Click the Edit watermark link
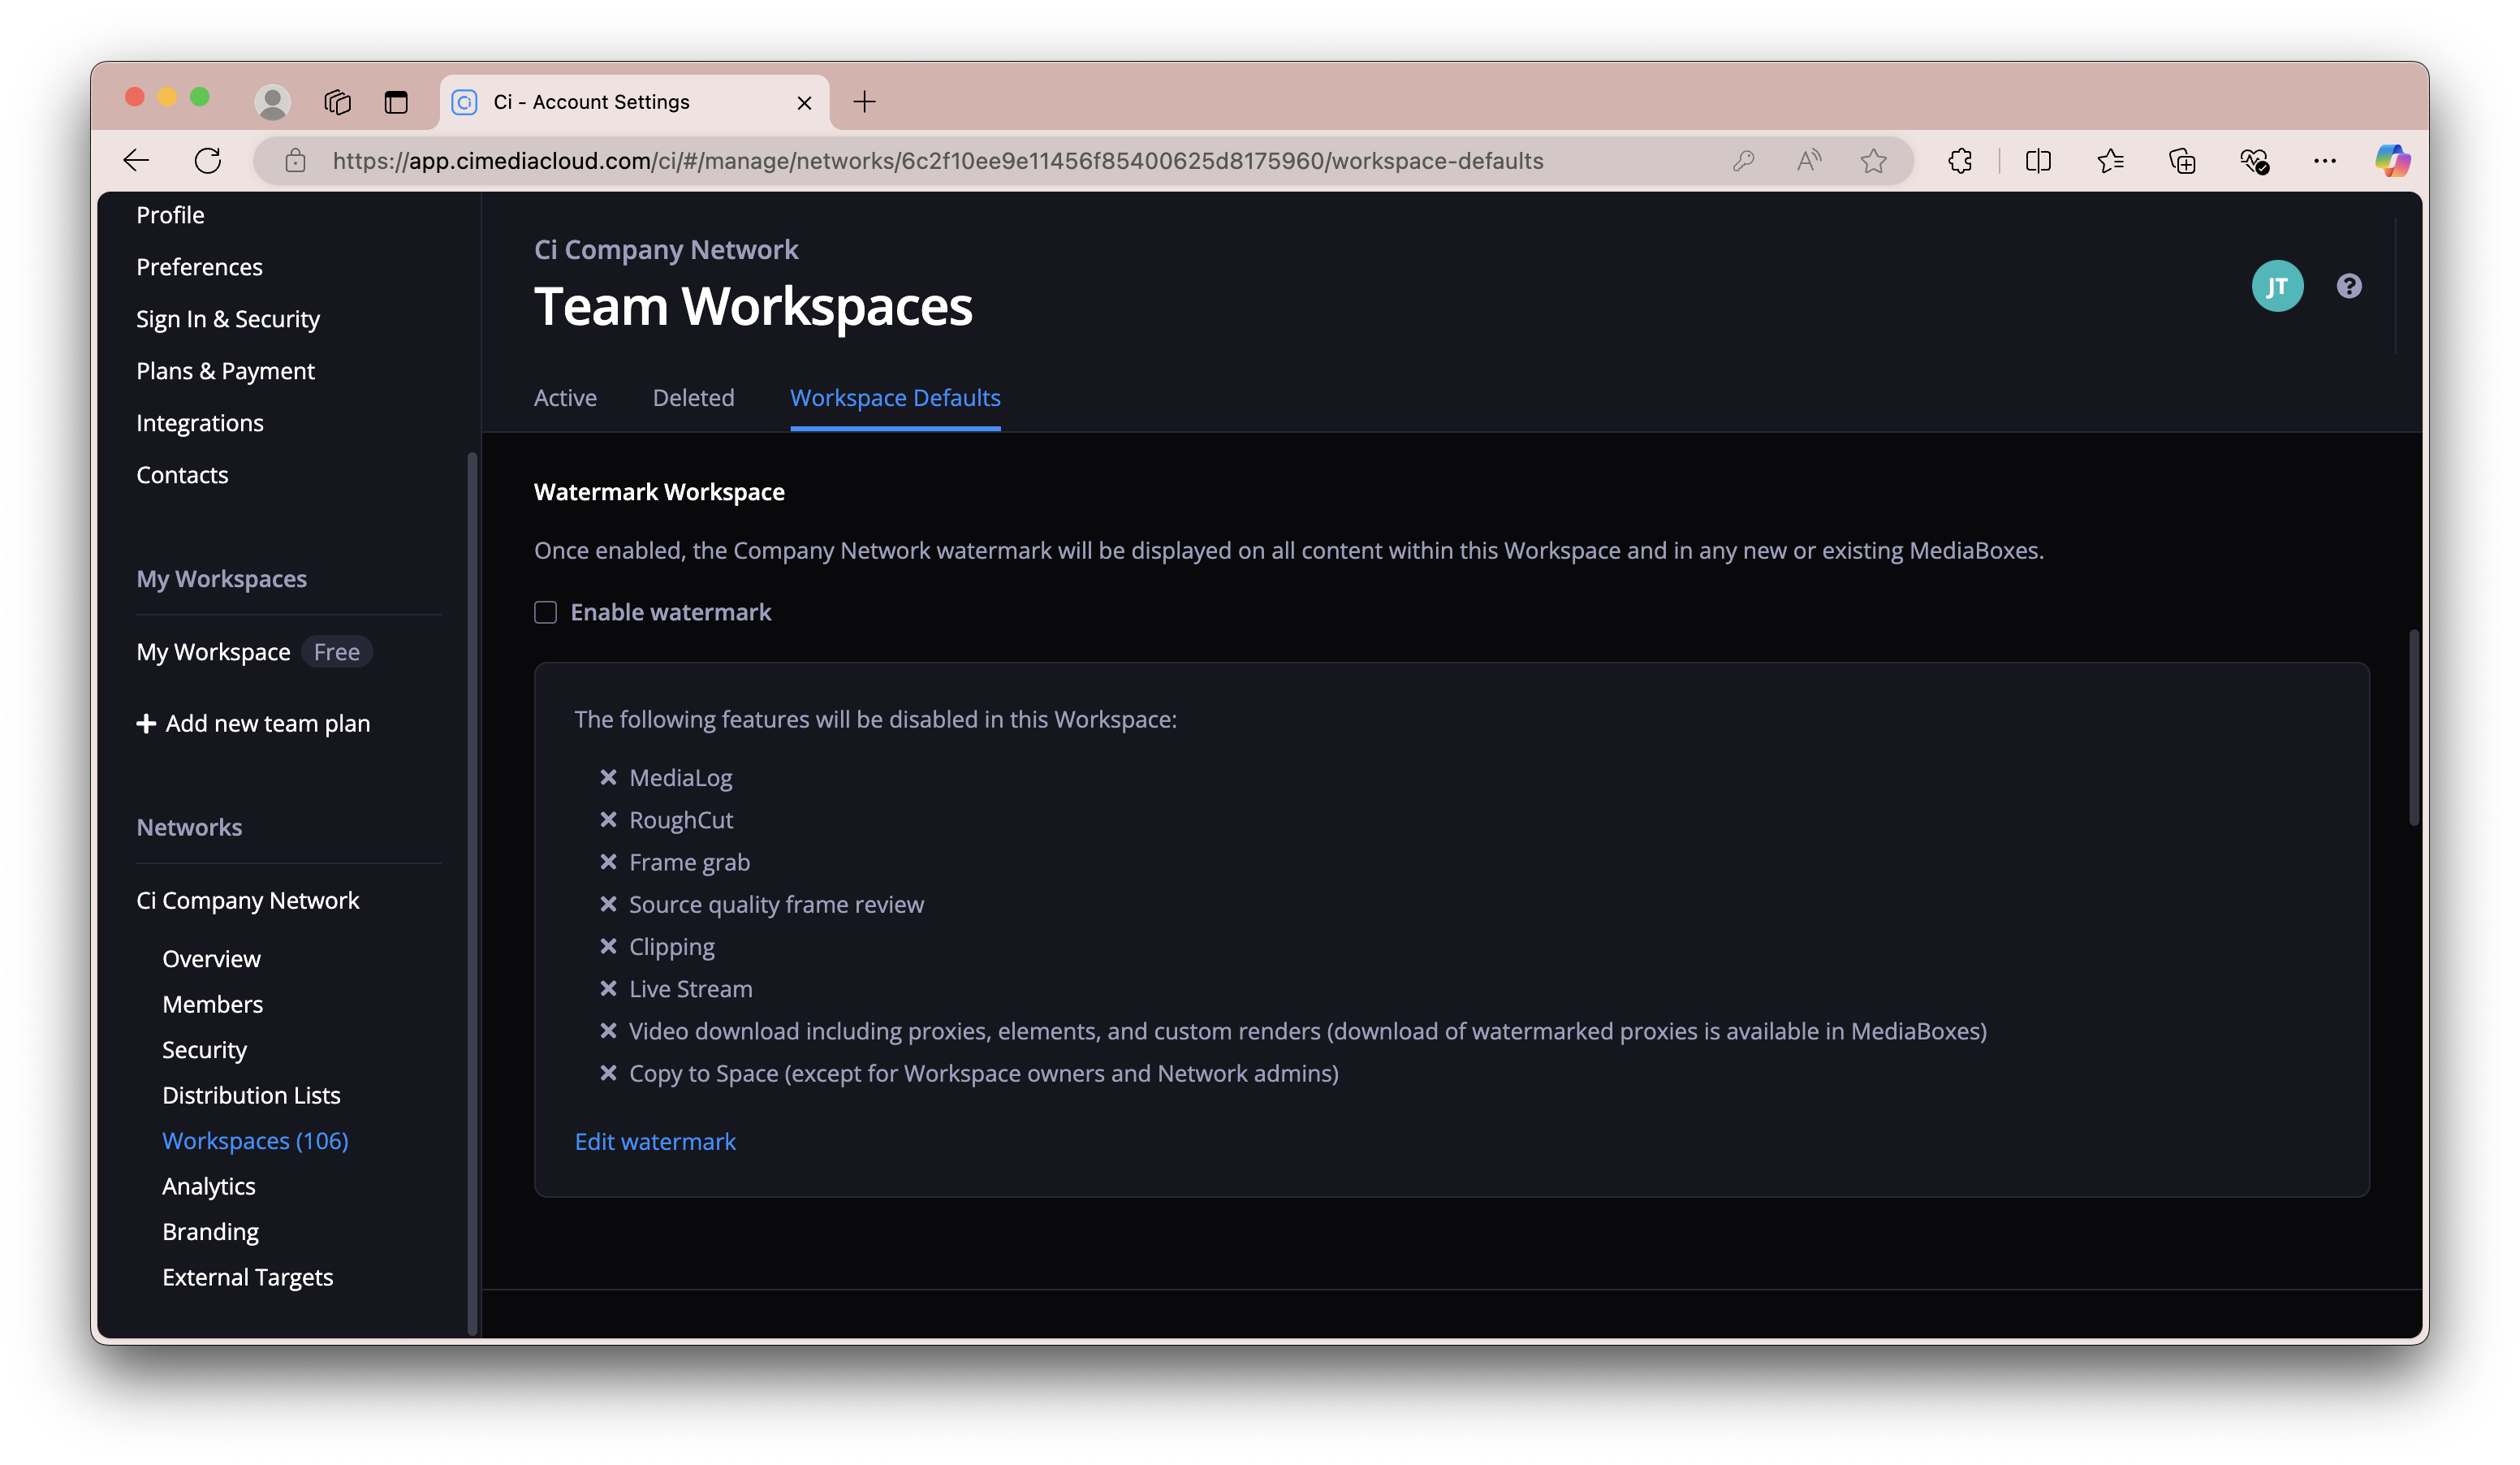 [x=655, y=1141]
